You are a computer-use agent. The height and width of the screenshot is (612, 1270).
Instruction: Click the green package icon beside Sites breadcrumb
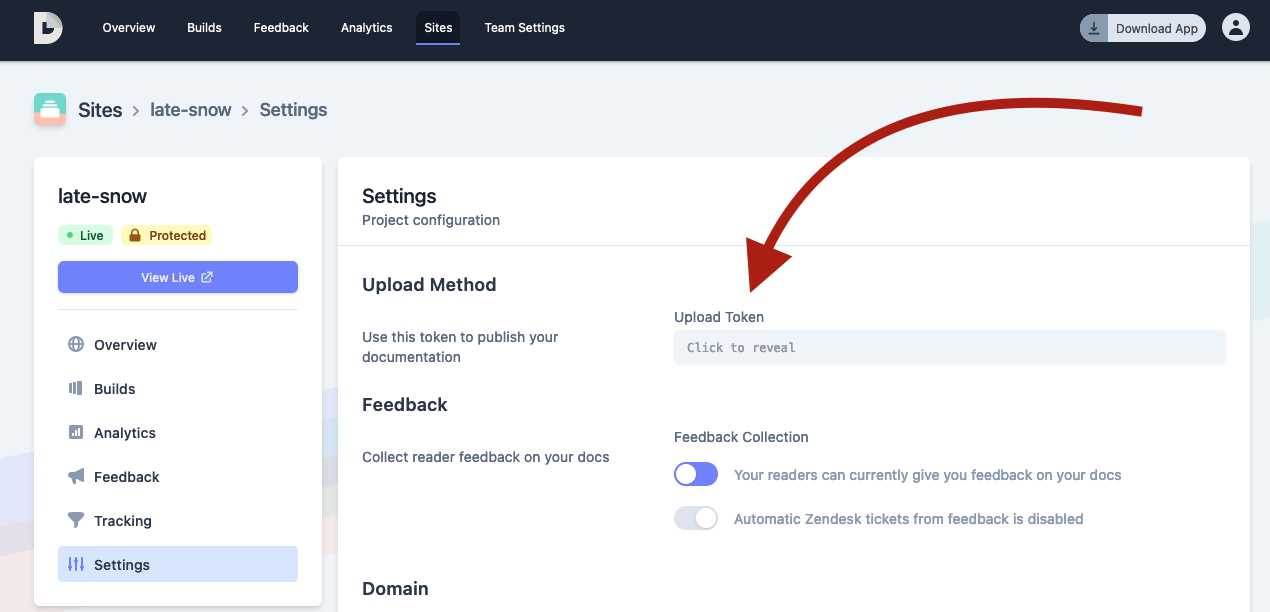(49, 109)
